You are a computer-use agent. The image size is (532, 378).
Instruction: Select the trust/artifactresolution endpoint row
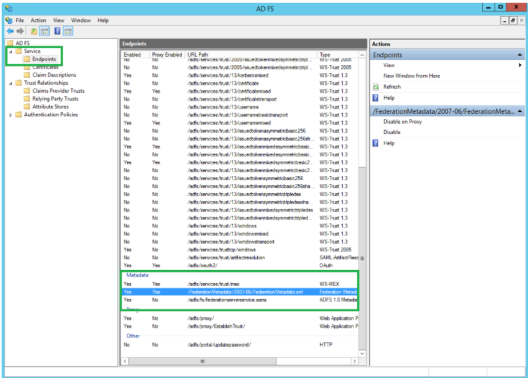(x=240, y=258)
